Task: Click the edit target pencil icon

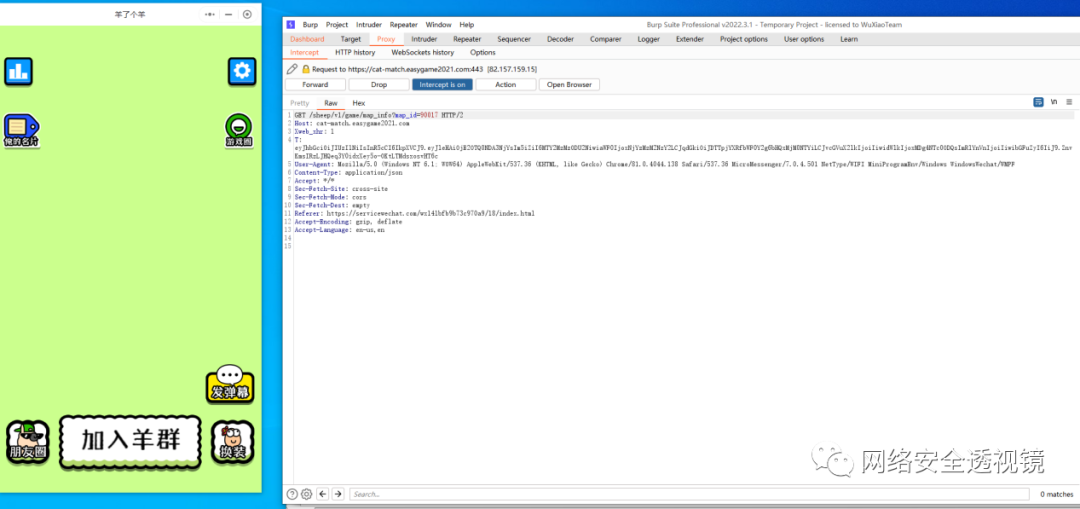Action: (292, 69)
